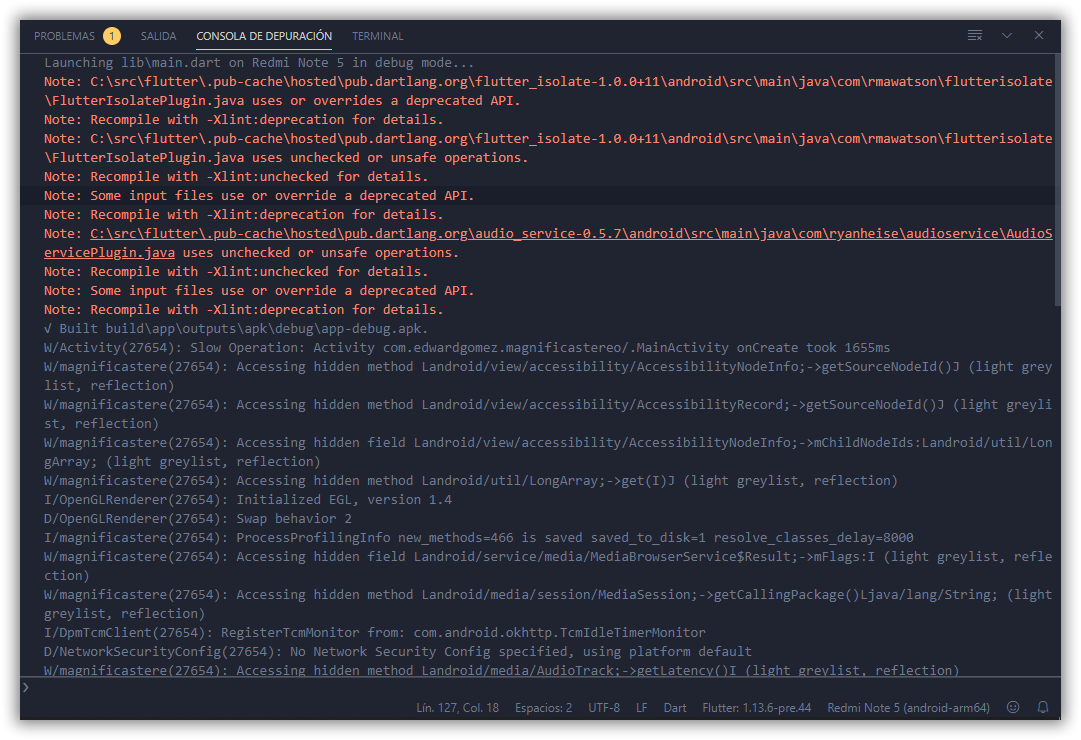Open the SALIDA tab
This screenshot has height=740, width=1081.
pyautogui.click(x=159, y=36)
